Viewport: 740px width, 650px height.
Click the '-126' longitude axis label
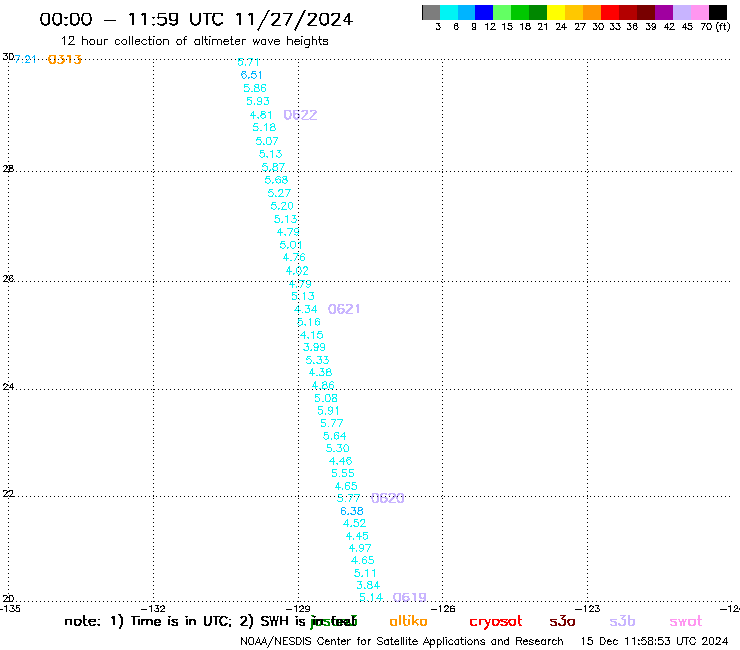(444, 608)
